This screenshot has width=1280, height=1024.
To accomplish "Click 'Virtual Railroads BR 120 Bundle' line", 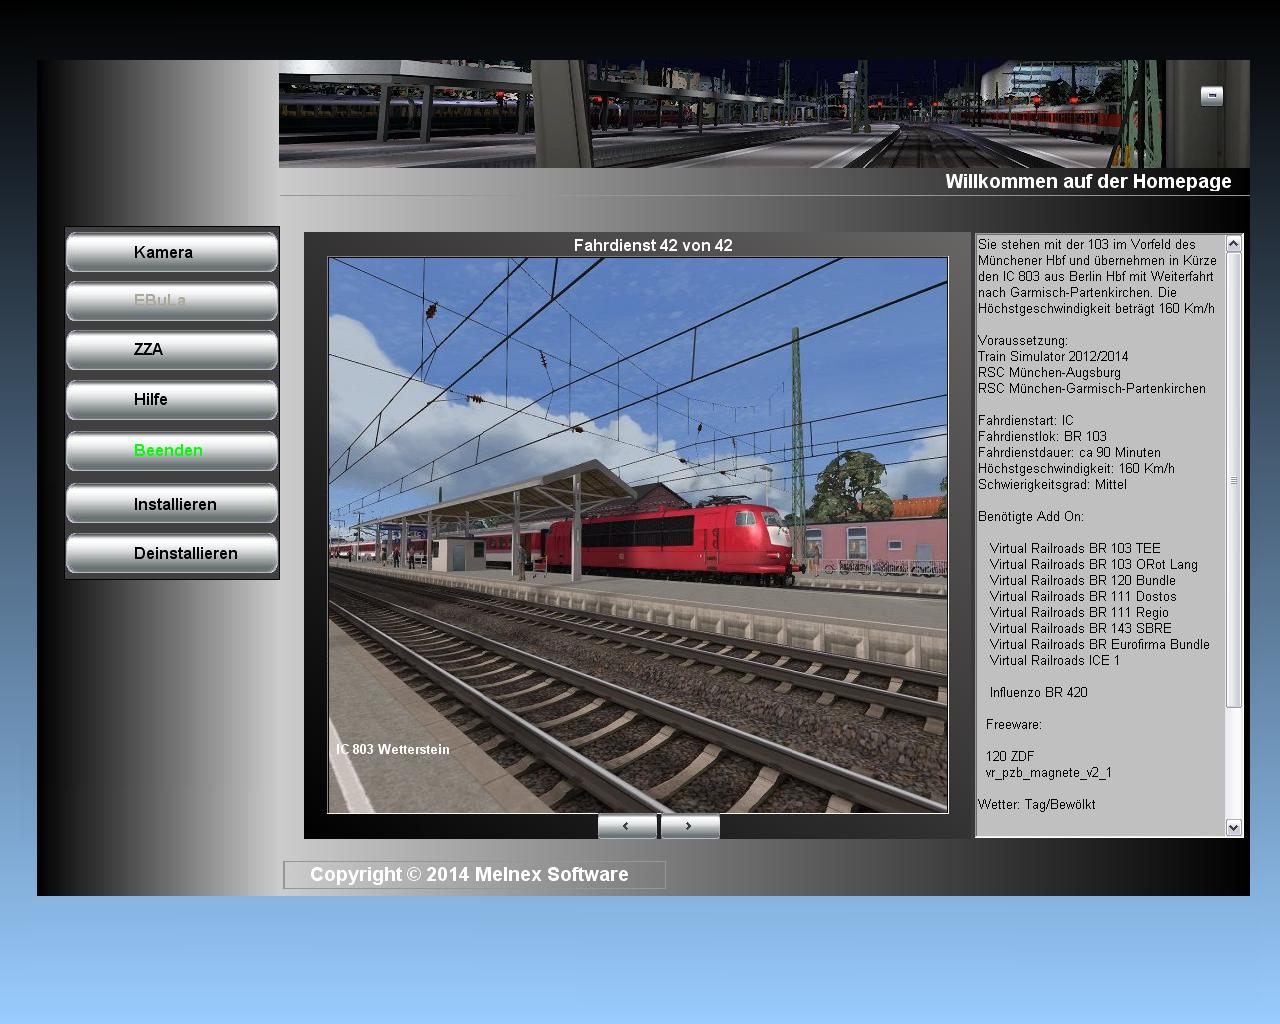I will click(x=1083, y=580).
